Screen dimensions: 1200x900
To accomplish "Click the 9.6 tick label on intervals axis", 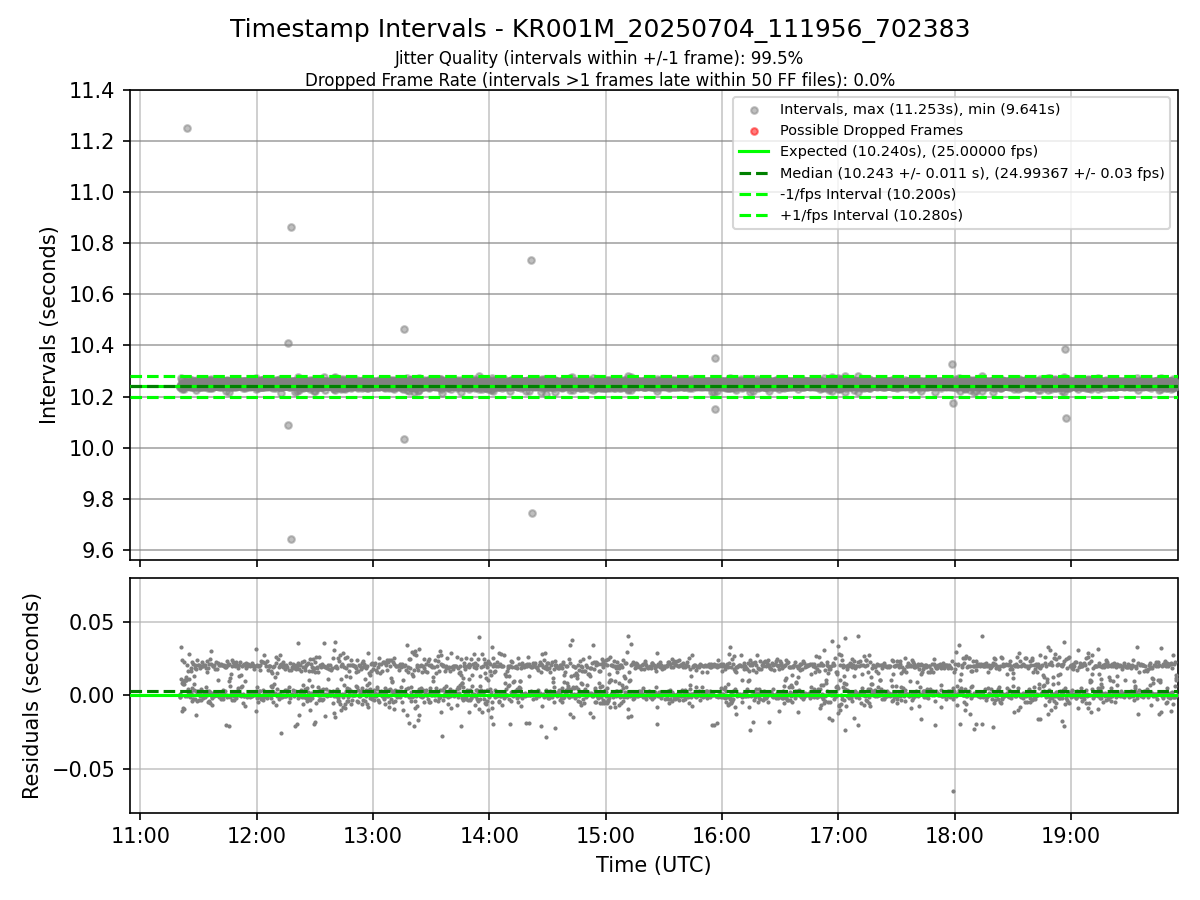I will click(100, 550).
